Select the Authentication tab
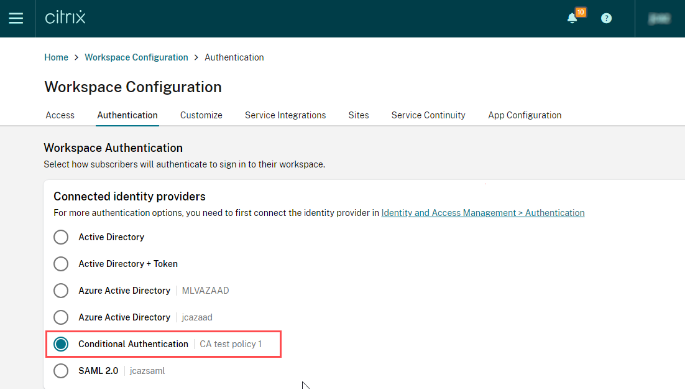685x389 pixels. click(127, 115)
